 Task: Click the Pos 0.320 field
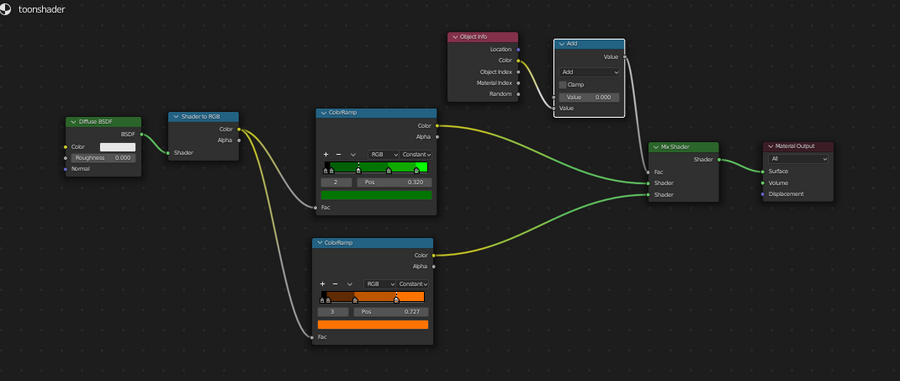coord(394,182)
